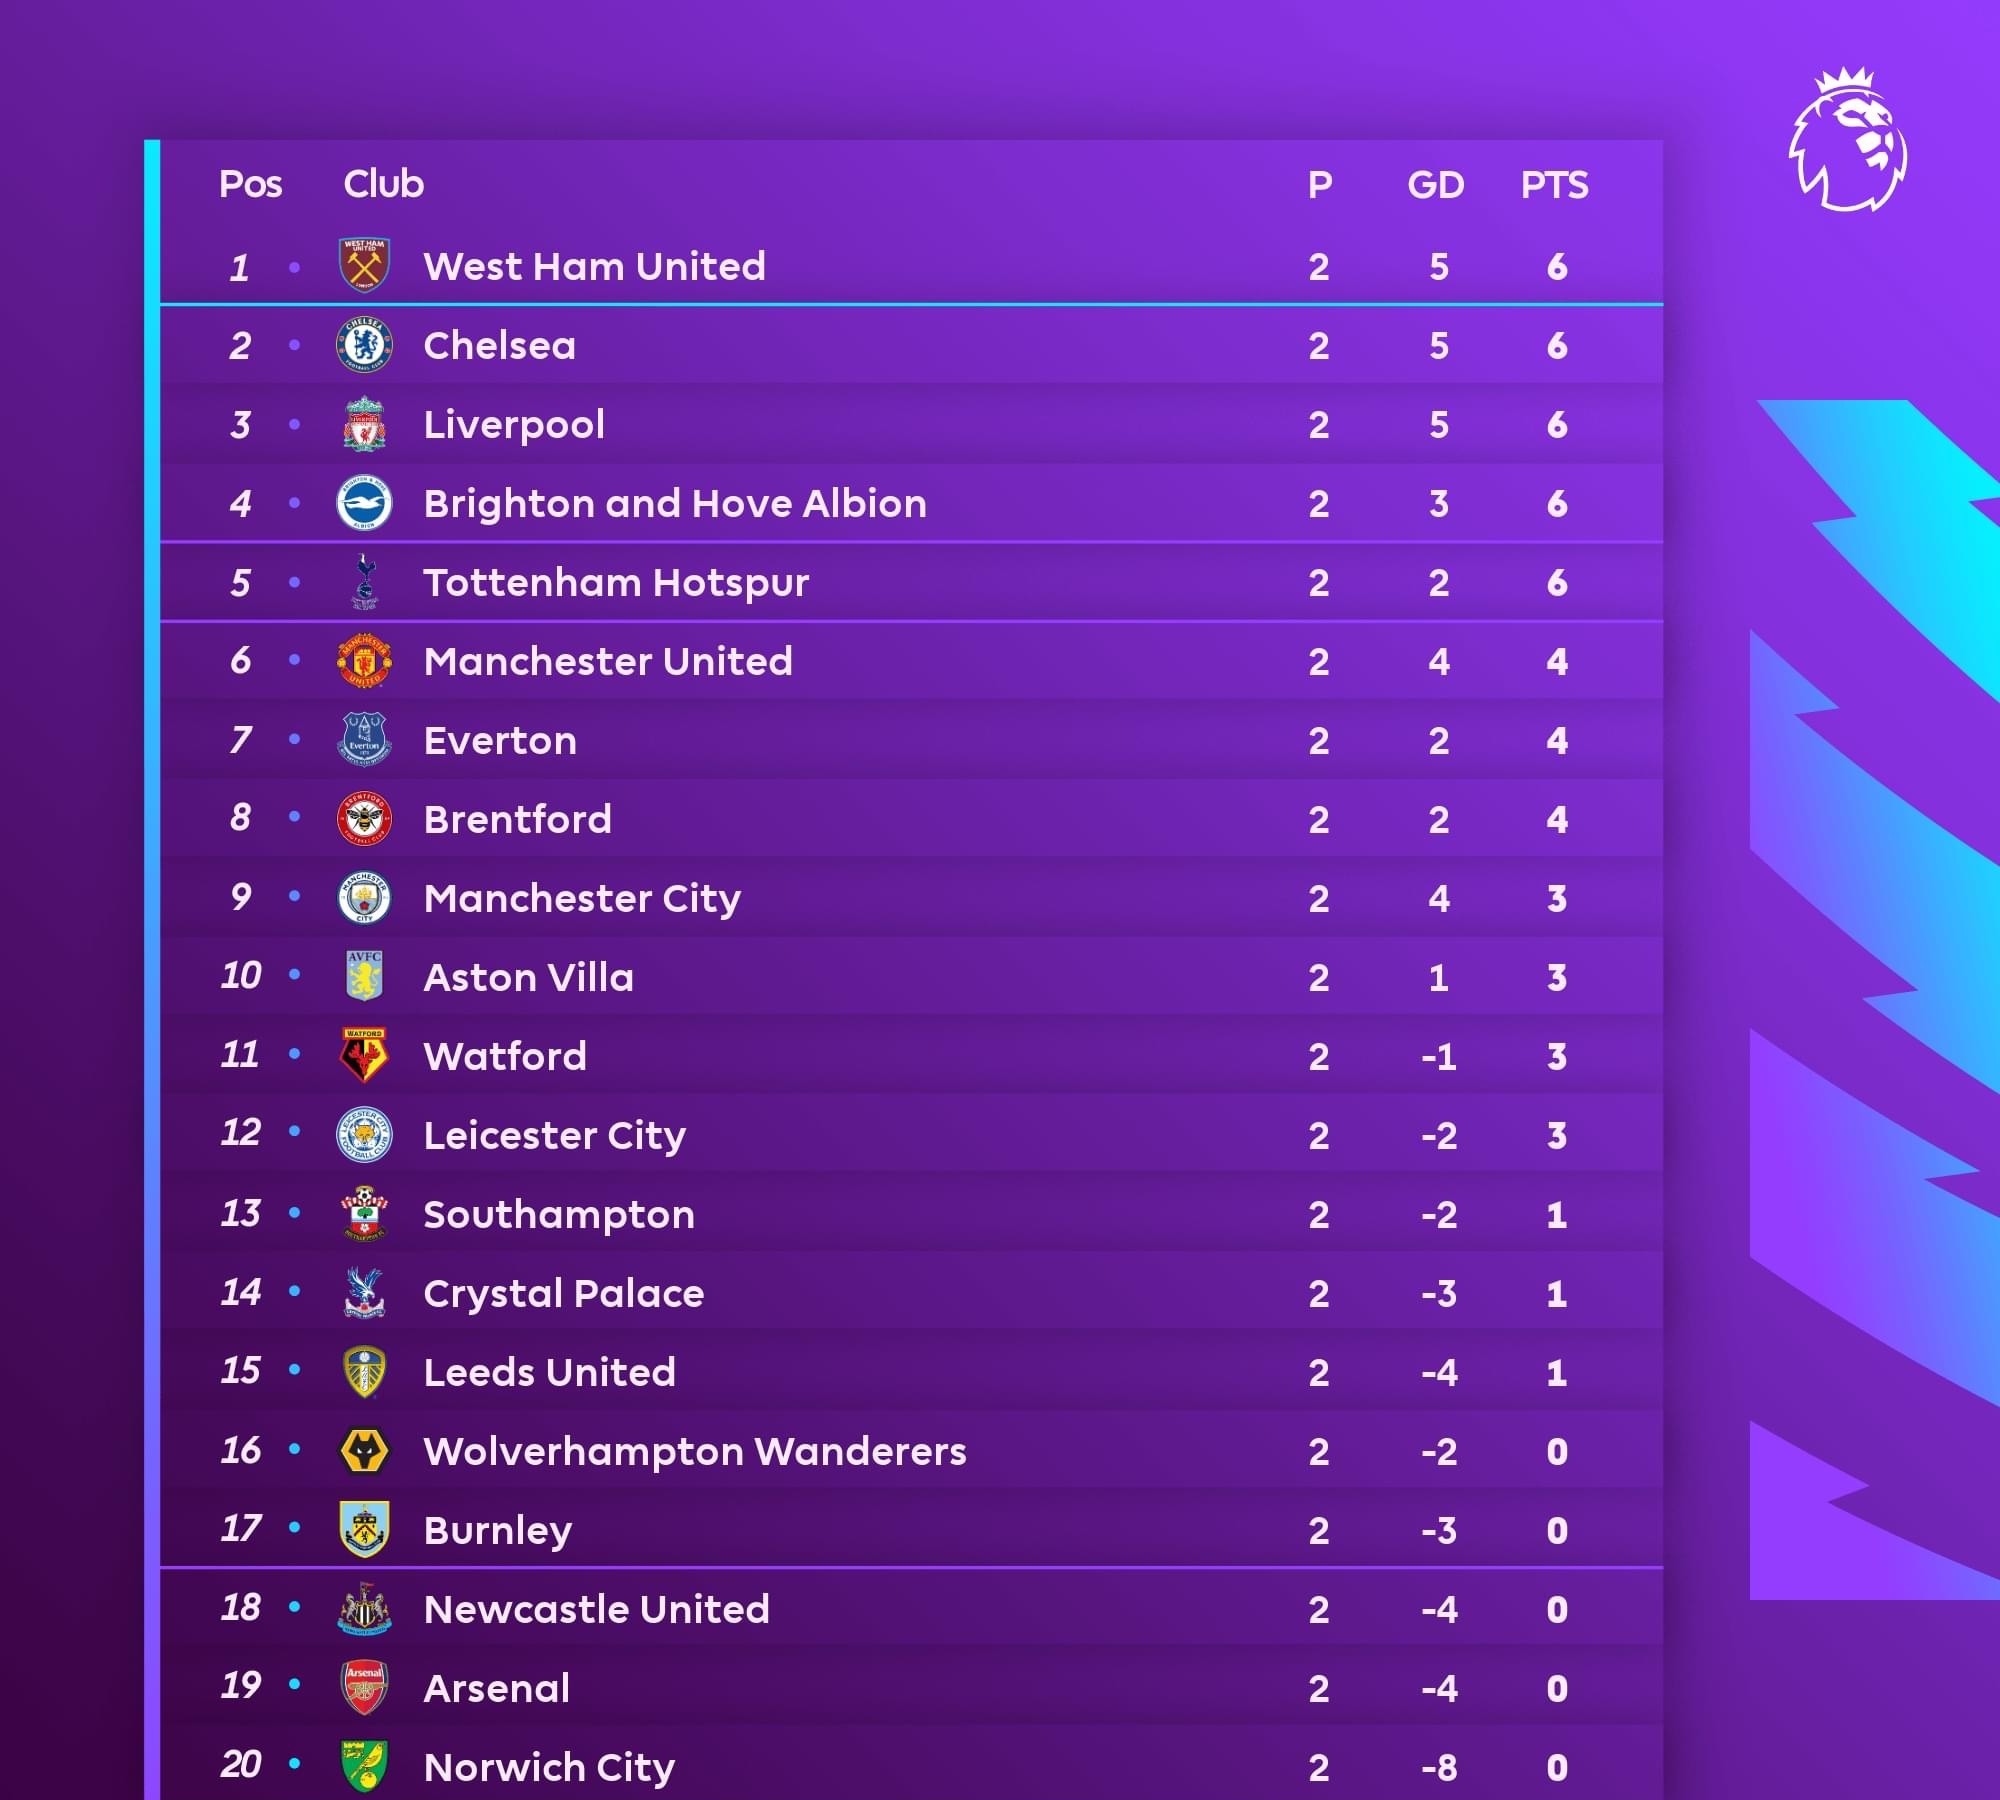Image resolution: width=2000 pixels, height=1800 pixels.
Task: Select the Liverpool crest icon
Action: pos(364,424)
